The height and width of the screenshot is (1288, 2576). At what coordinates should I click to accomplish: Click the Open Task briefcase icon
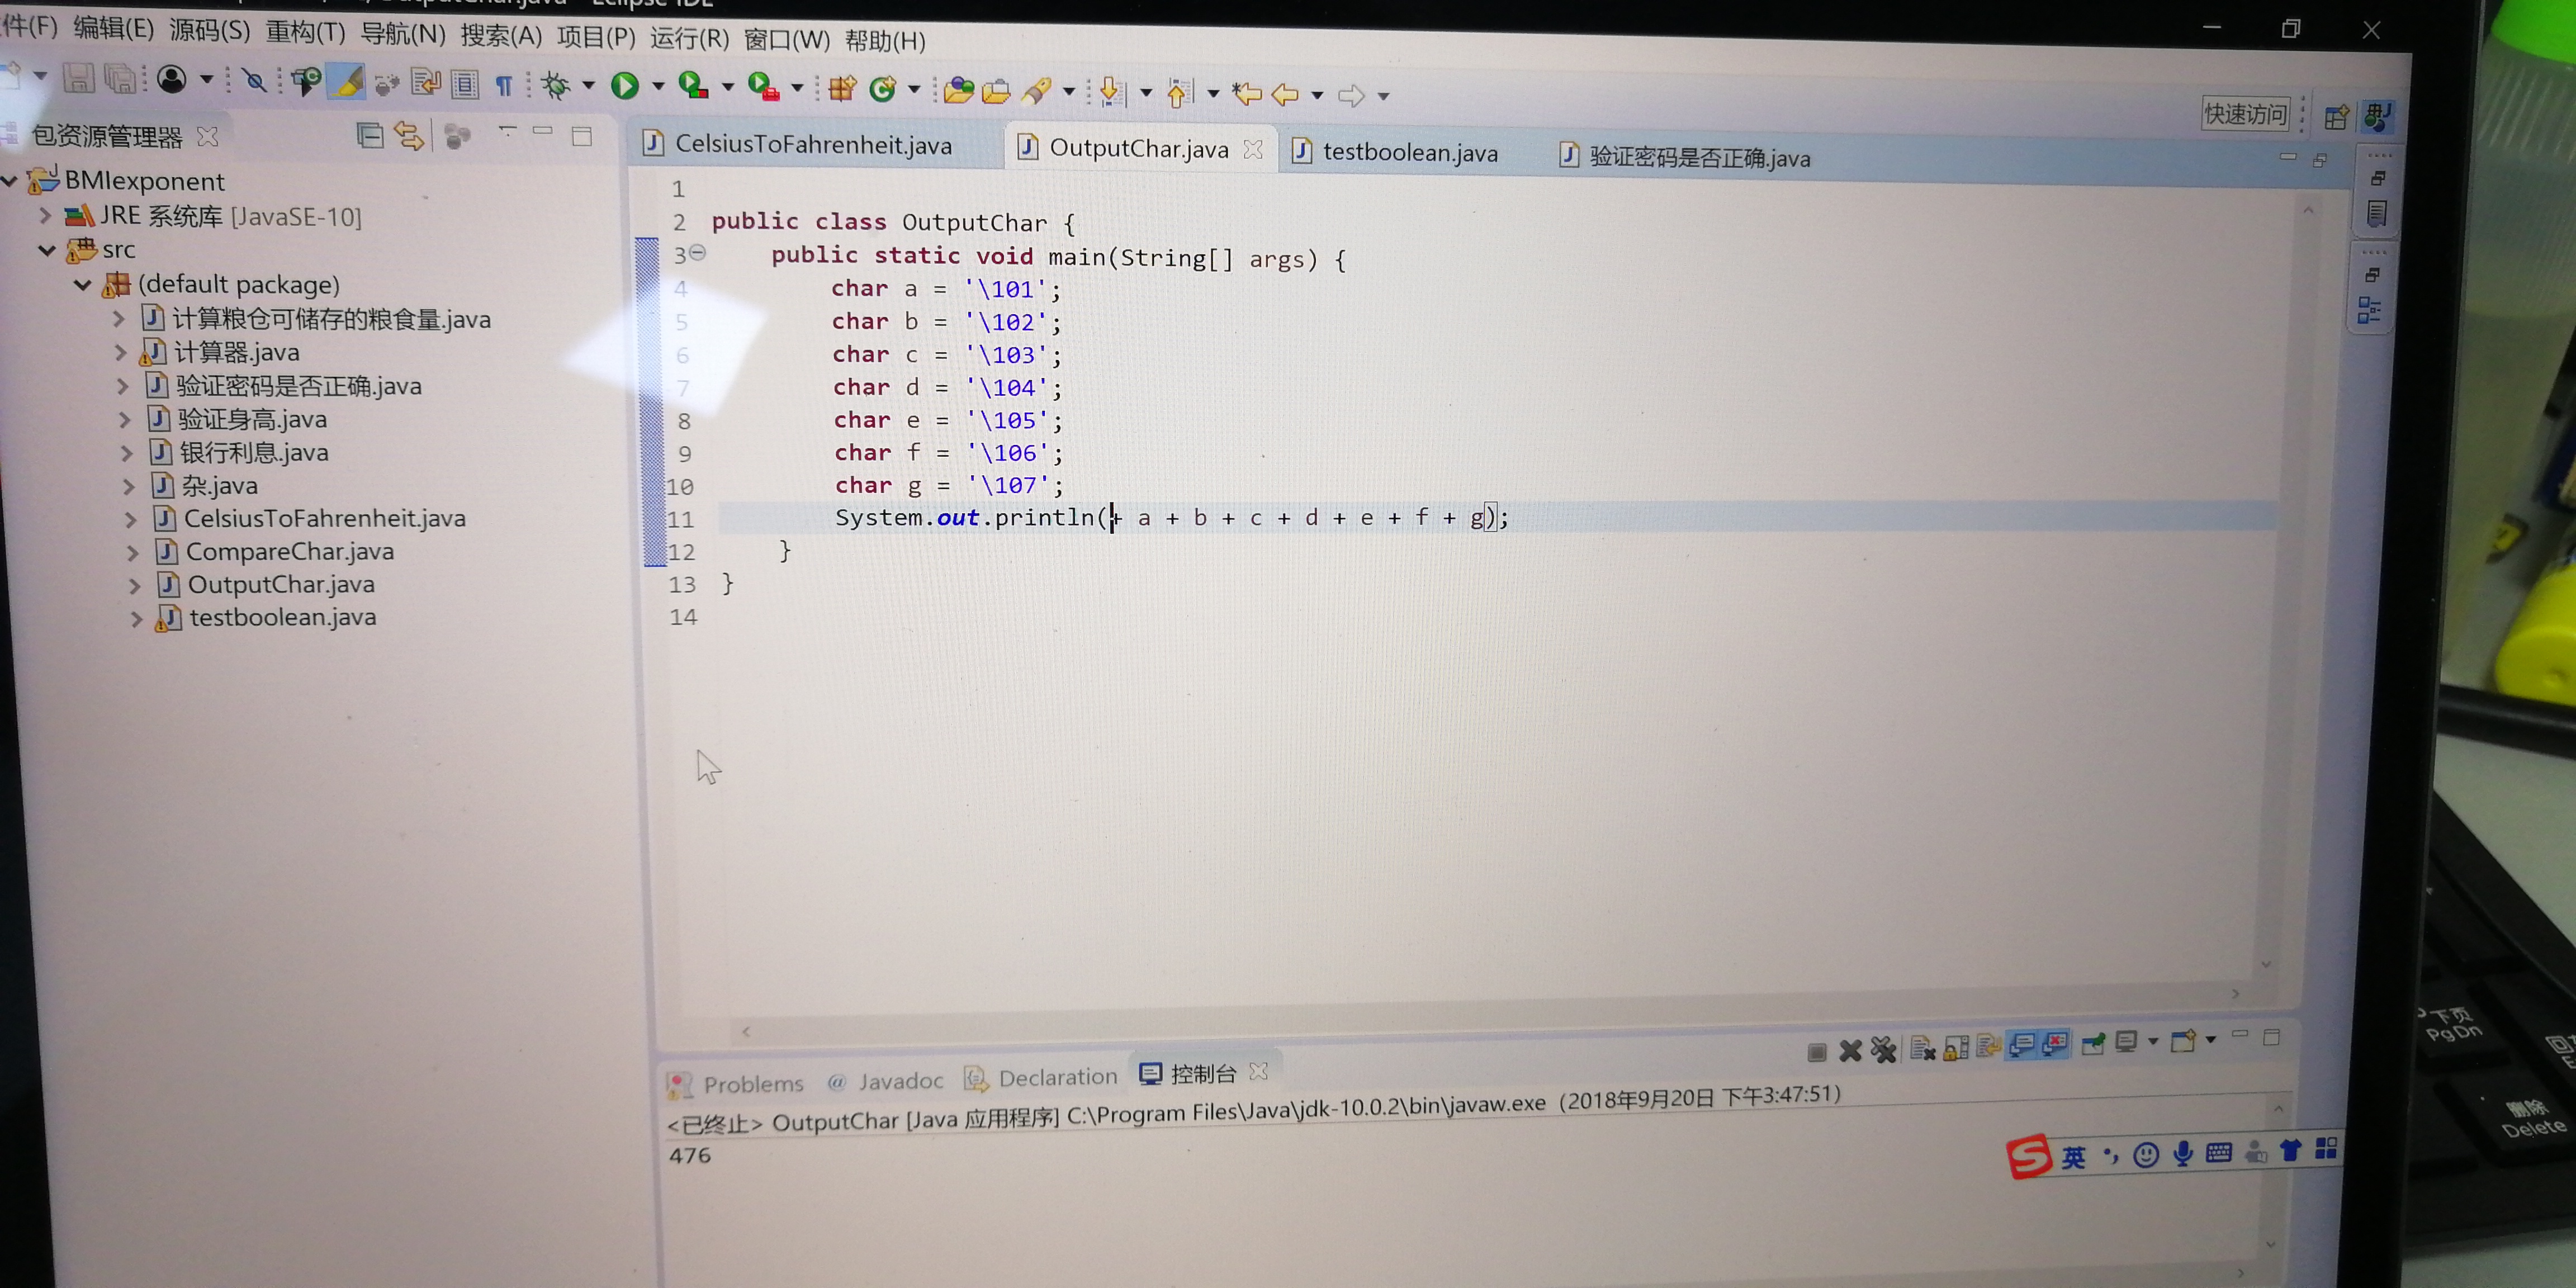pos(996,93)
